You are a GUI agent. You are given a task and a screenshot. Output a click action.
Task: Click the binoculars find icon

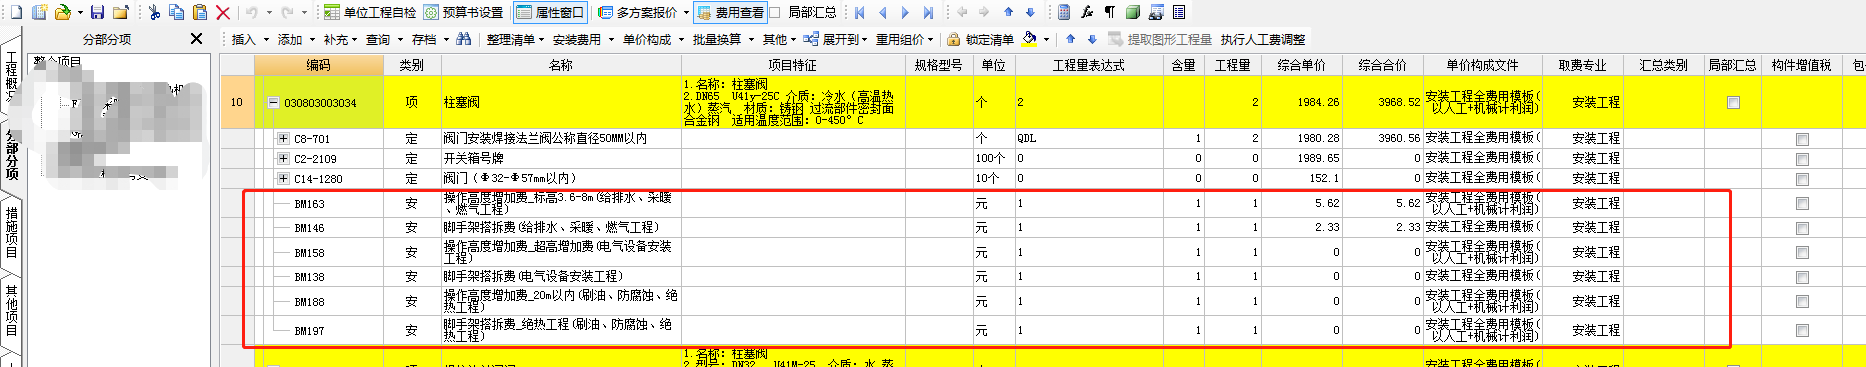pyautogui.click(x=463, y=39)
